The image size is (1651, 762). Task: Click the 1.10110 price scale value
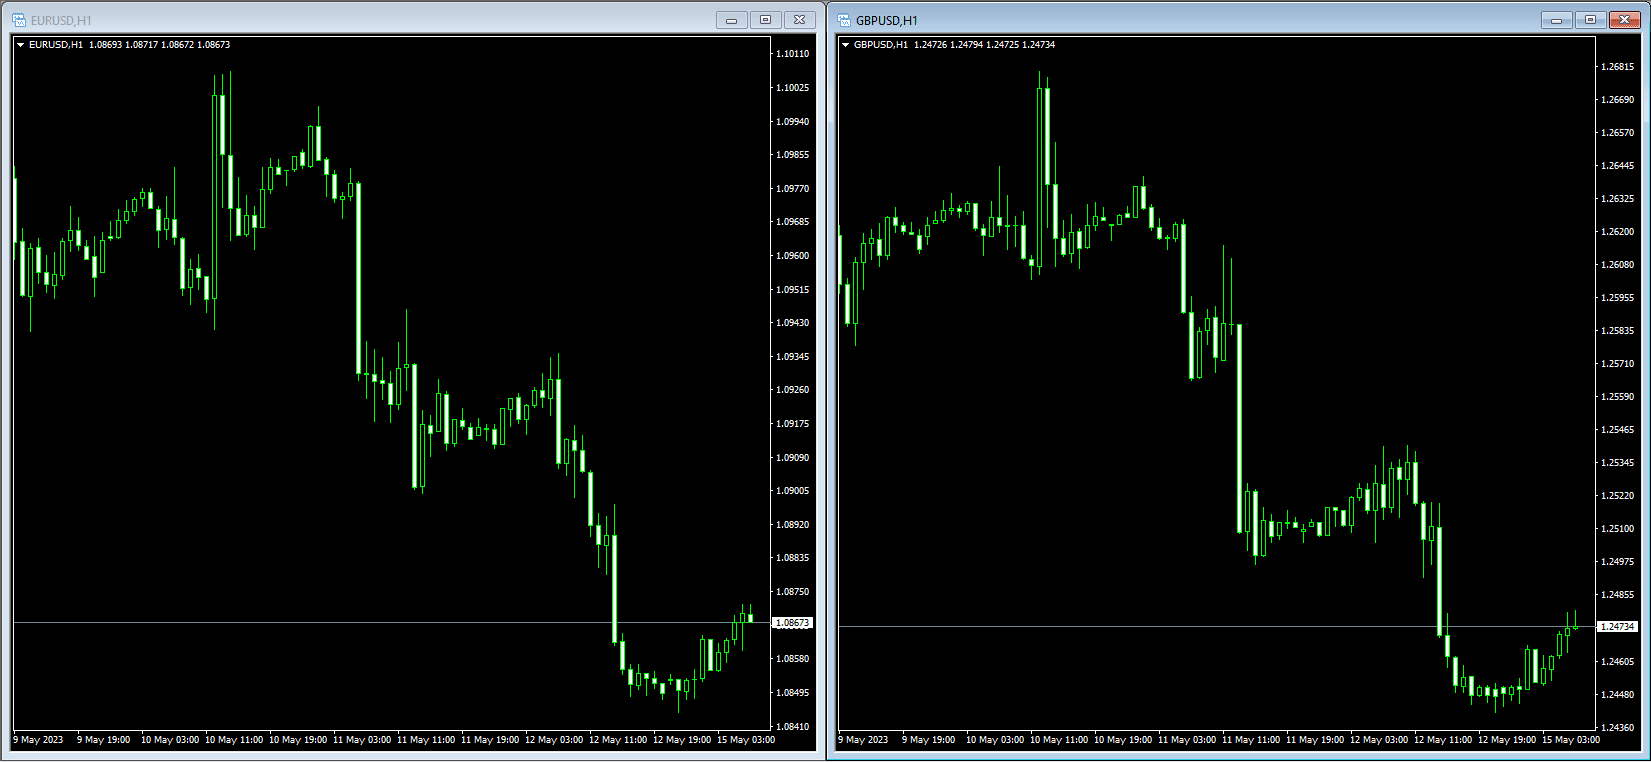click(x=793, y=54)
